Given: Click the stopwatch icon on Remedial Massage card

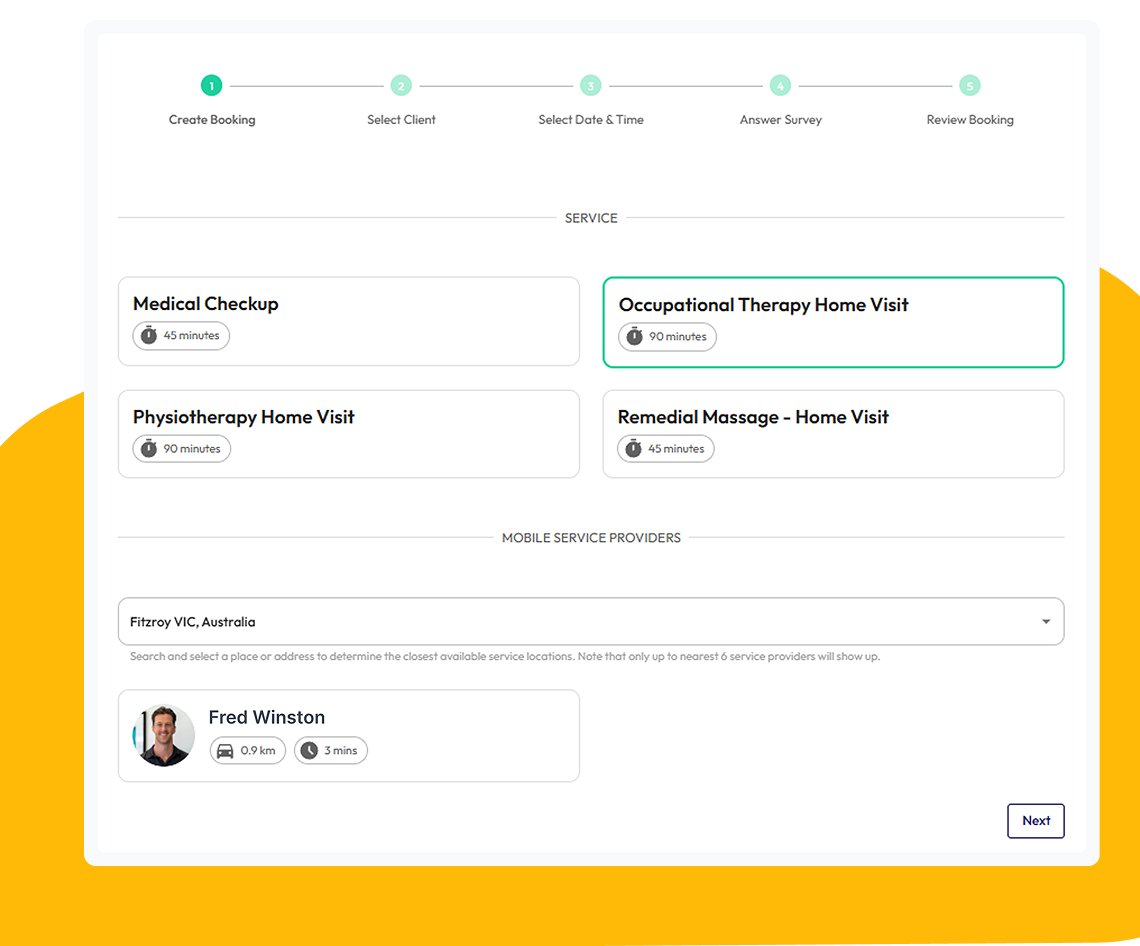Looking at the screenshot, I should (x=634, y=448).
